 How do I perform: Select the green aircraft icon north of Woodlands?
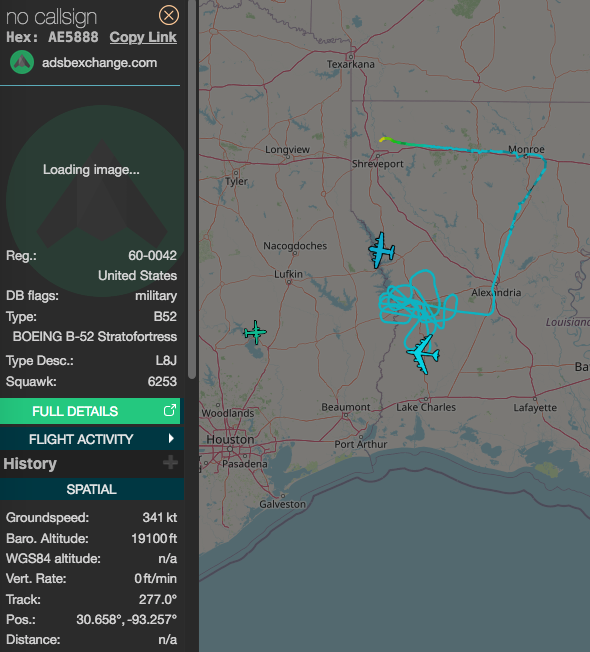click(255, 332)
